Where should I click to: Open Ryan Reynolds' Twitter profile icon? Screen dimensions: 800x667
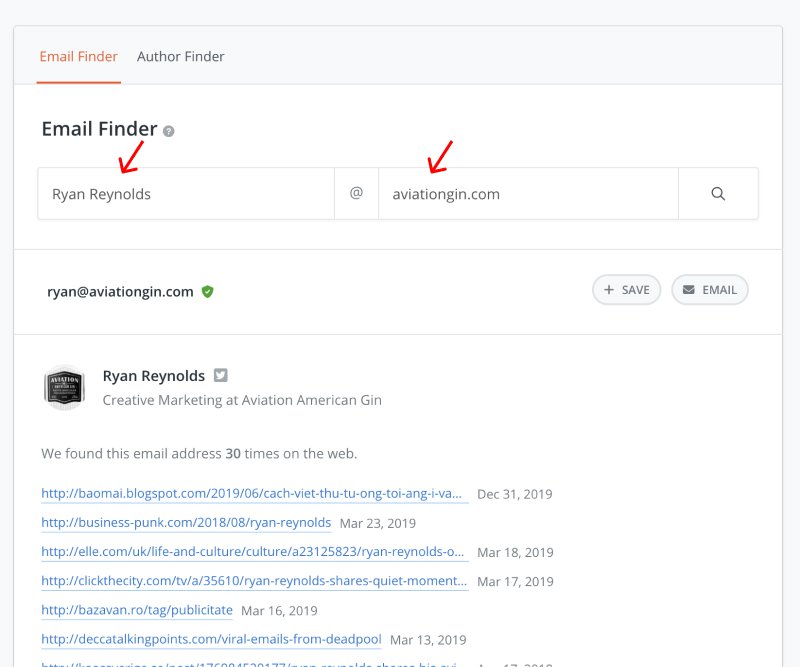220,375
